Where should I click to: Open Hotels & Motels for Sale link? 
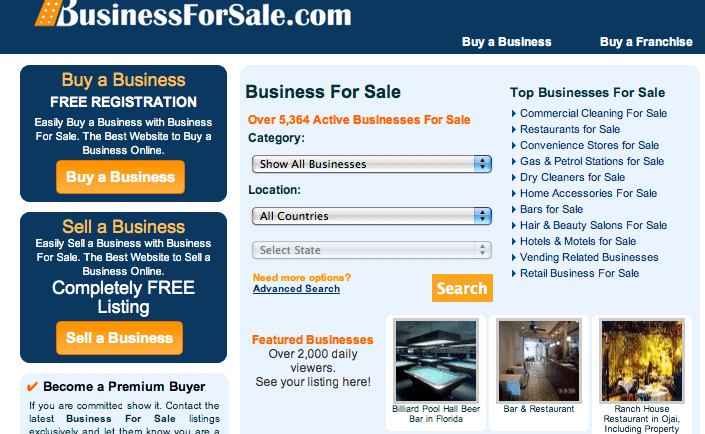pyautogui.click(x=578, y=242)
